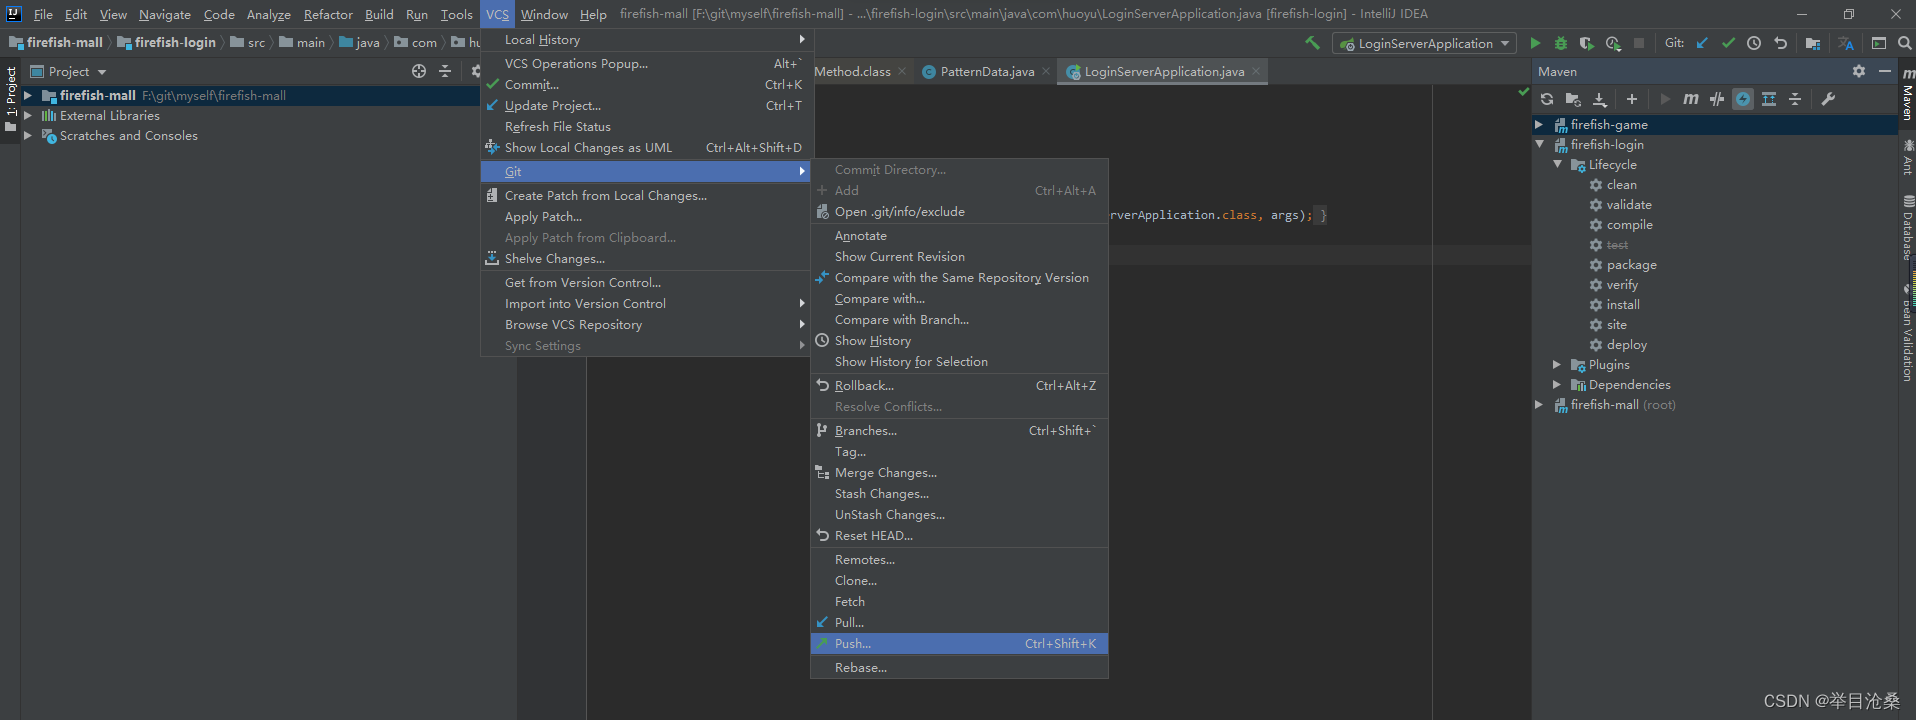Collapse all in Maven toolbar

click(1795, 99)
